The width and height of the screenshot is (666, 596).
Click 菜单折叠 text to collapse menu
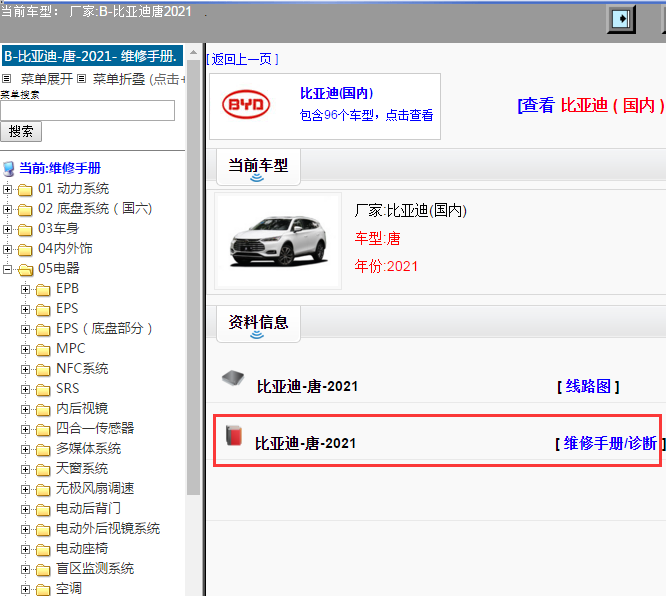click(119, 79)
